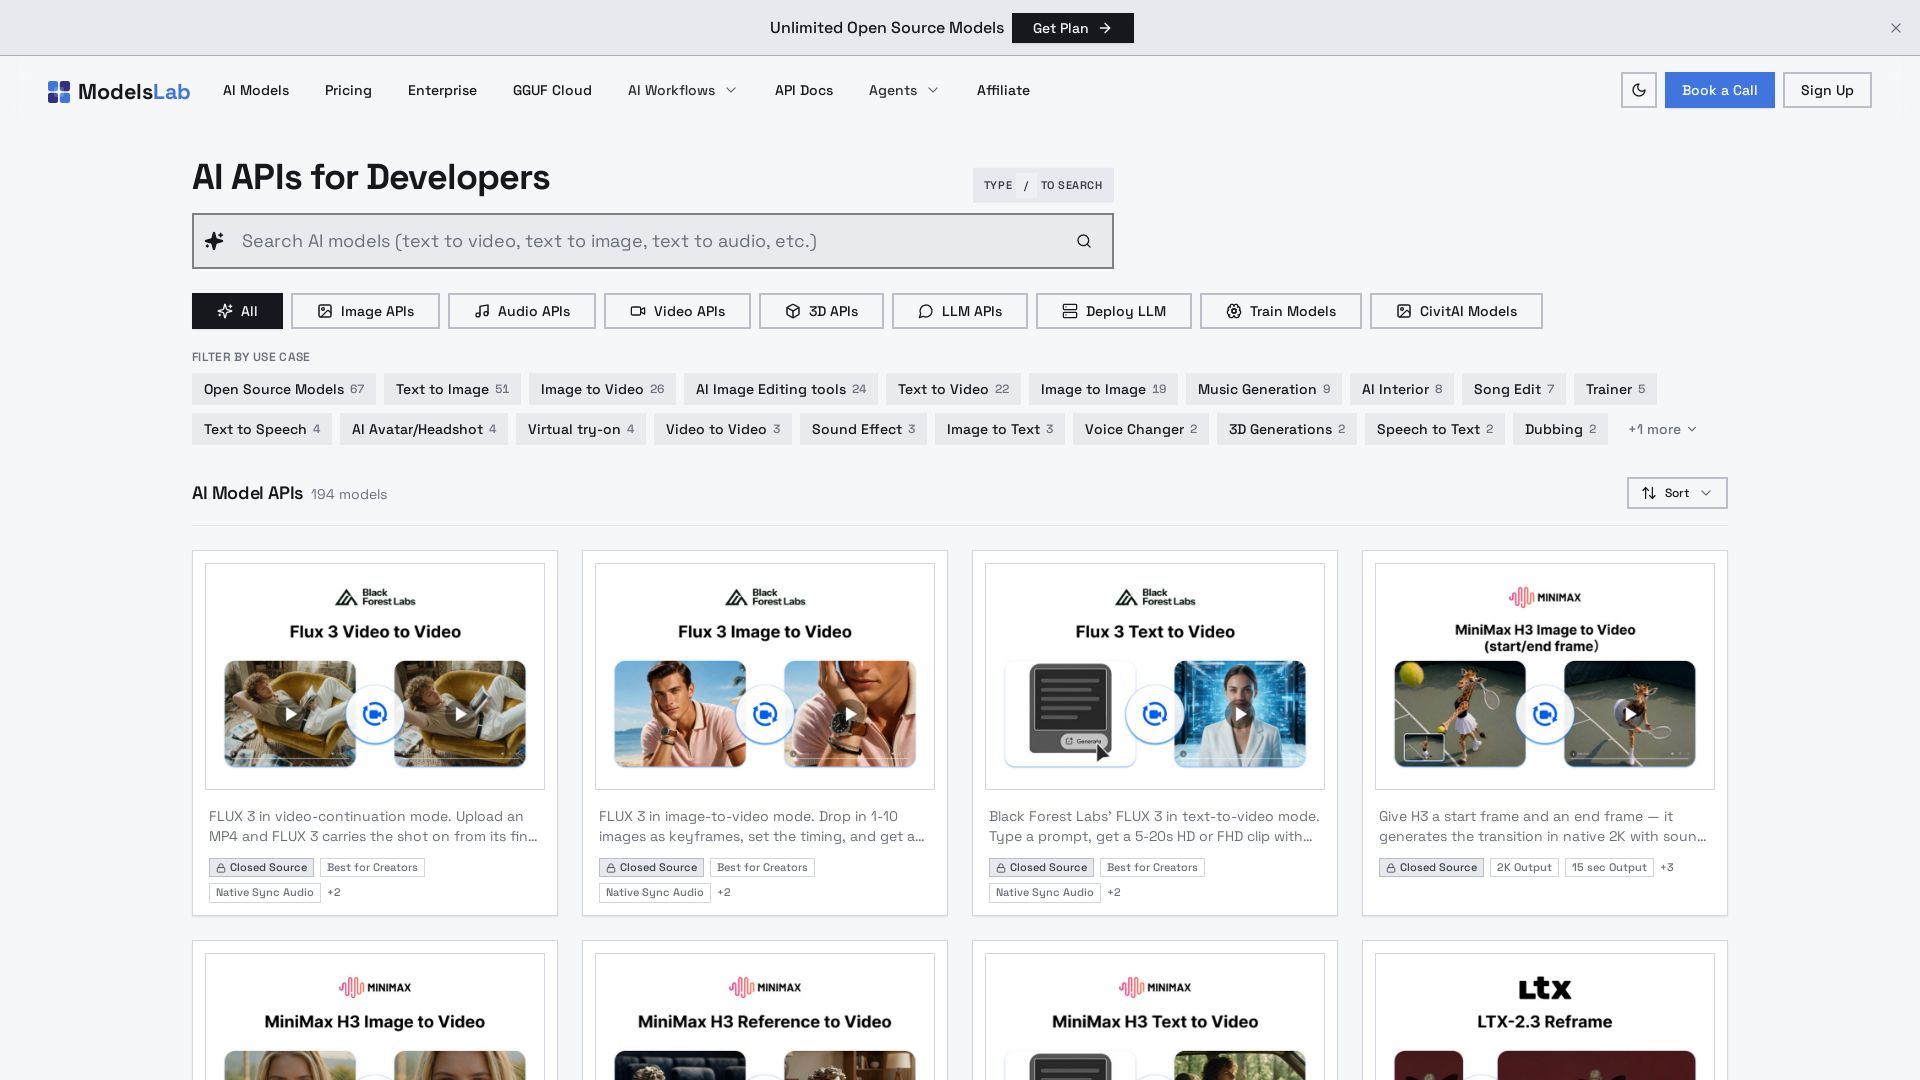
Task: Click the LTX logo on LTX-2.3 Reframe card
Action: (1545, 988)
